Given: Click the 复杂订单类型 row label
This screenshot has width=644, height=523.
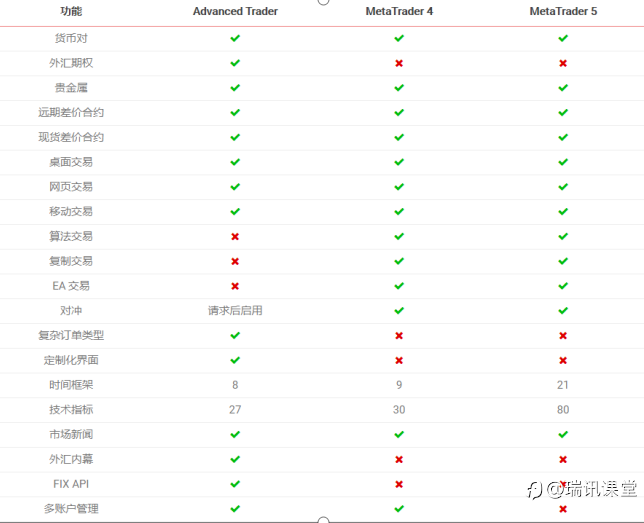Looking at the screenshot, I should click(71, 335).
